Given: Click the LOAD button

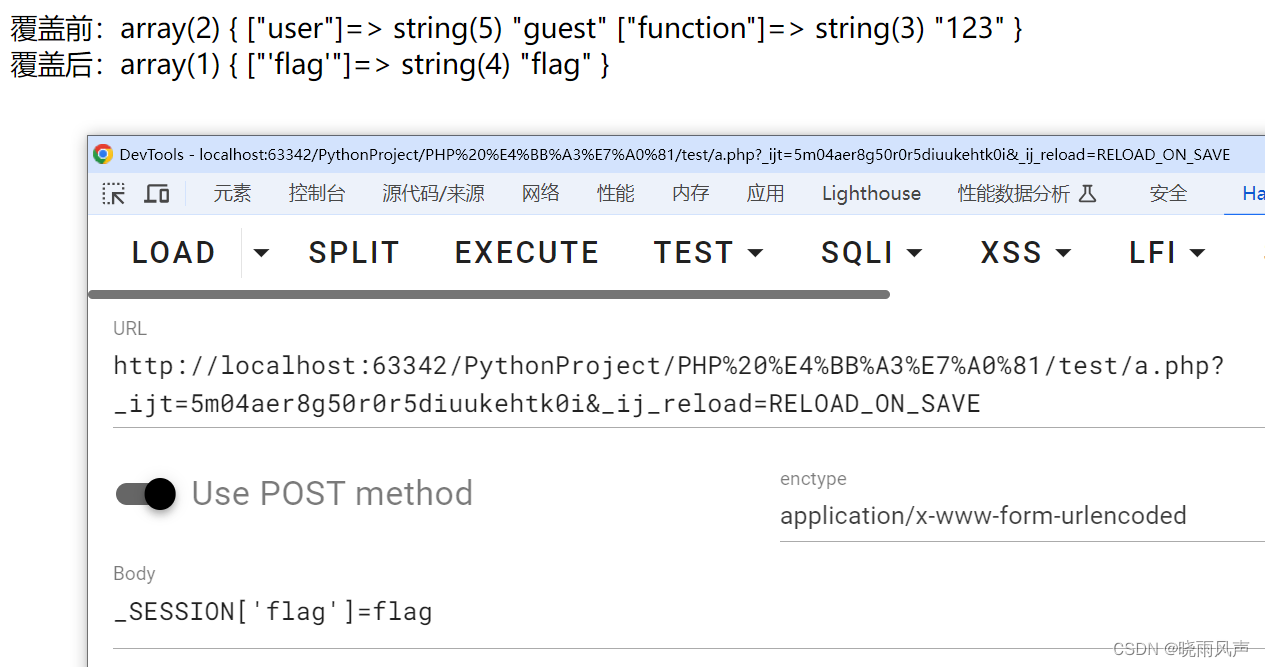Looking at the screenshot, I should coord(174,253).
